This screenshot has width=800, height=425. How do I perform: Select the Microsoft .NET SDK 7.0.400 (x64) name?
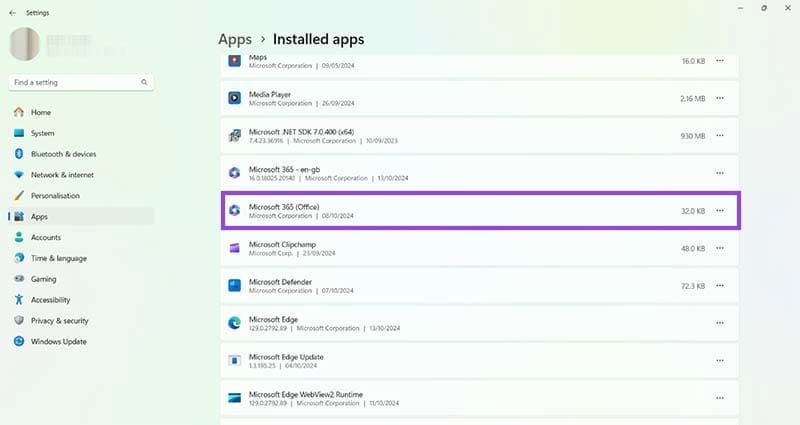click(301, 132)
